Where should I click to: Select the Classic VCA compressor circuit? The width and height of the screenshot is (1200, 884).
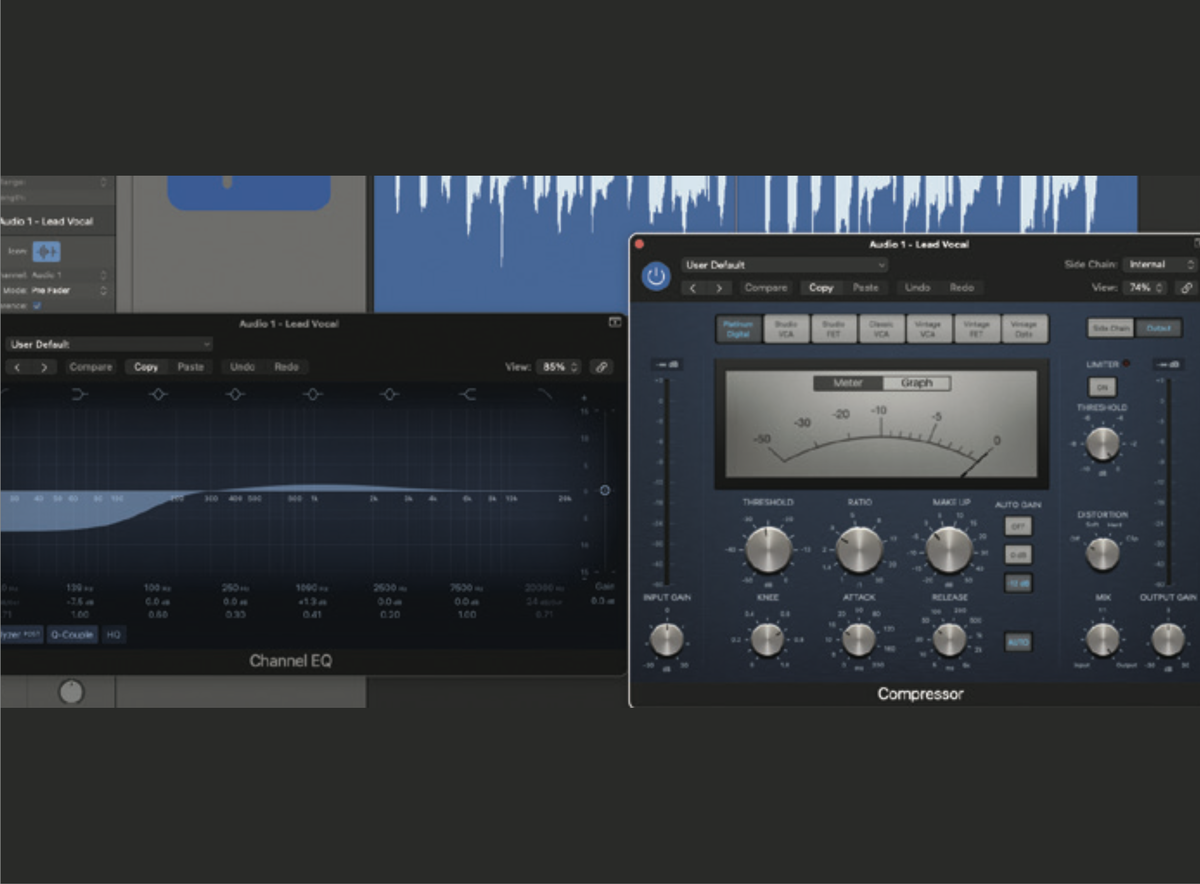[880, 328]
